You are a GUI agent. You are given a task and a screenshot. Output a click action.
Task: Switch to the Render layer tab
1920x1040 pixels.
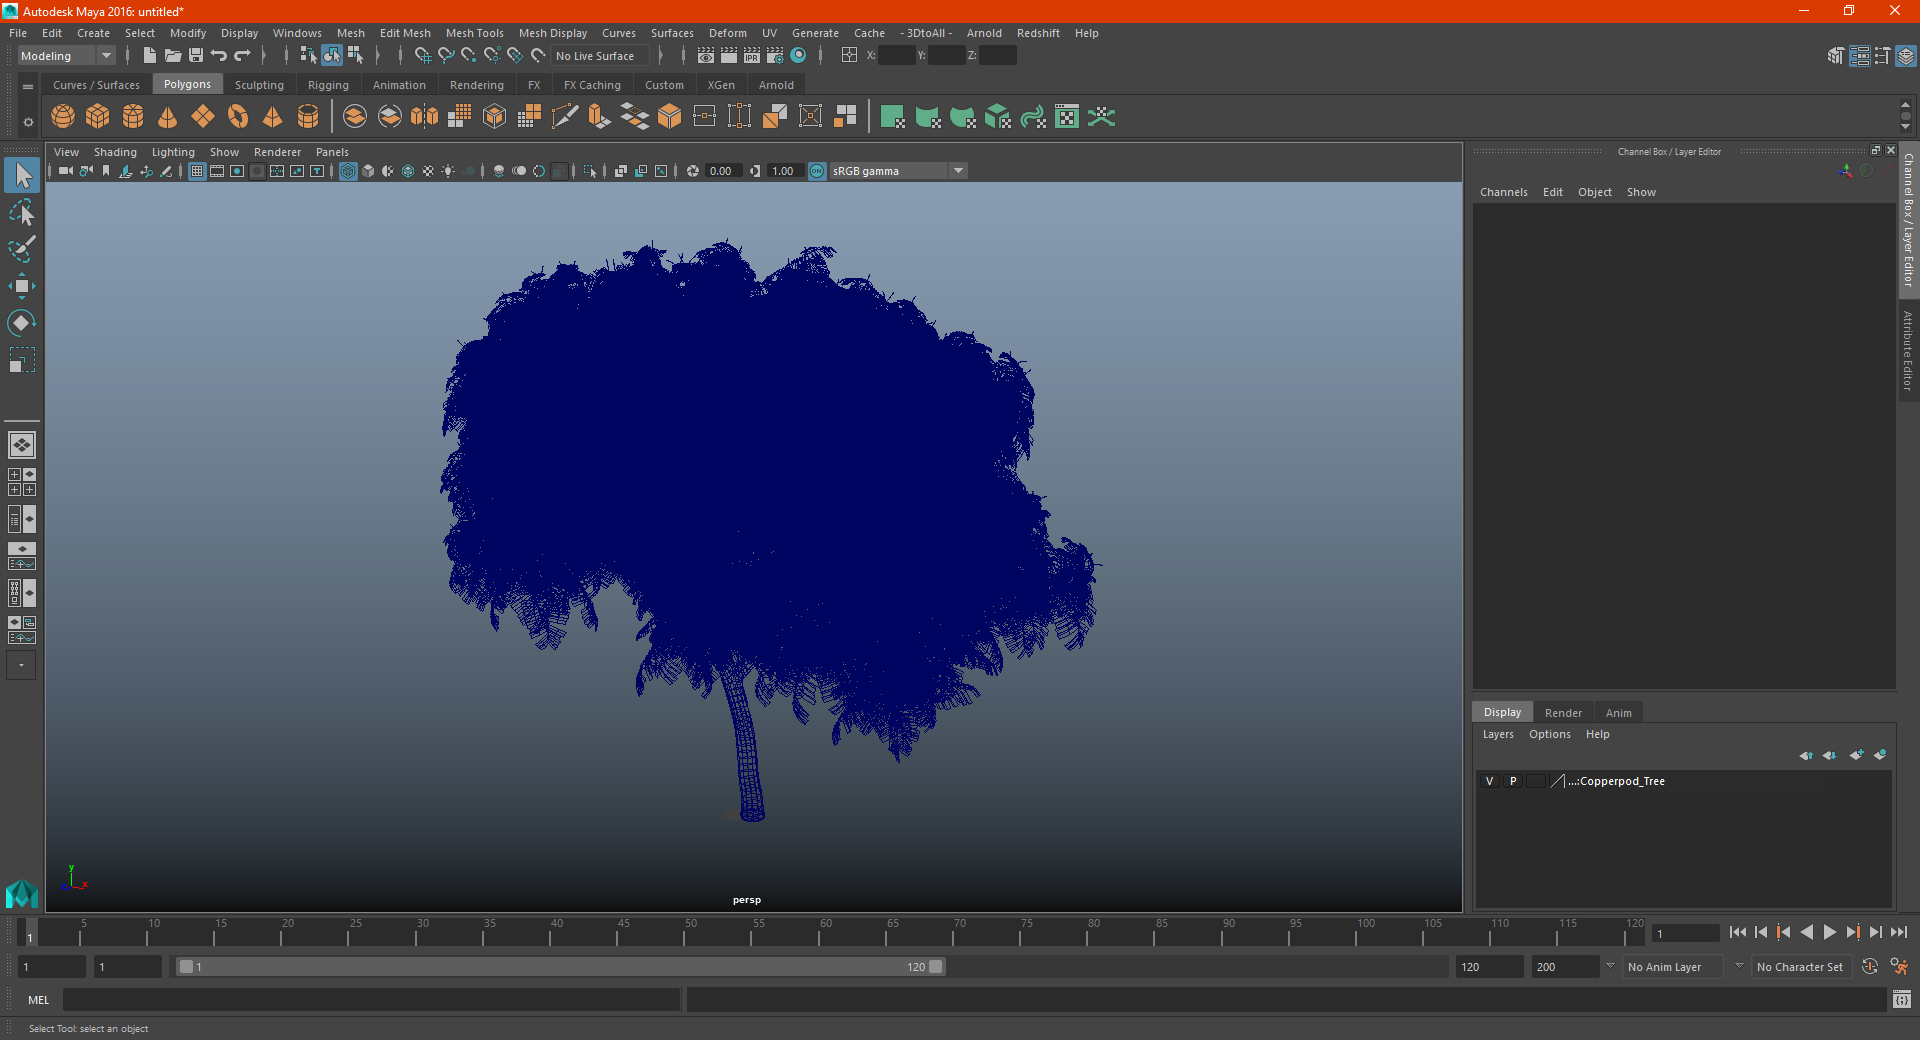(1563, 713)
